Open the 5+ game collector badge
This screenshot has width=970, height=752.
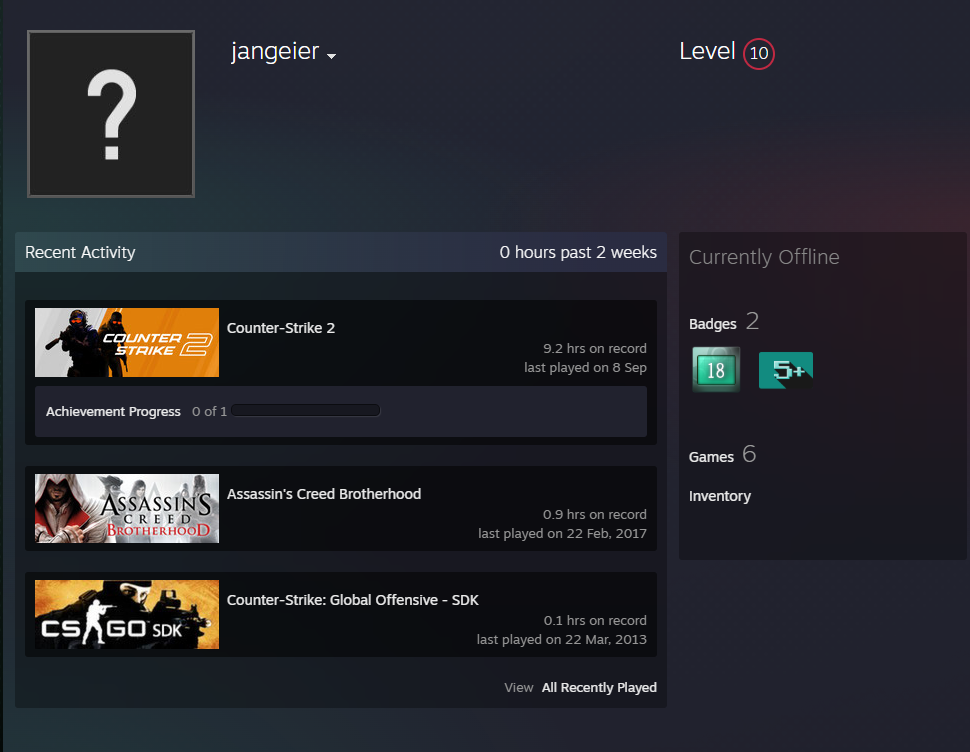[786, 370]
